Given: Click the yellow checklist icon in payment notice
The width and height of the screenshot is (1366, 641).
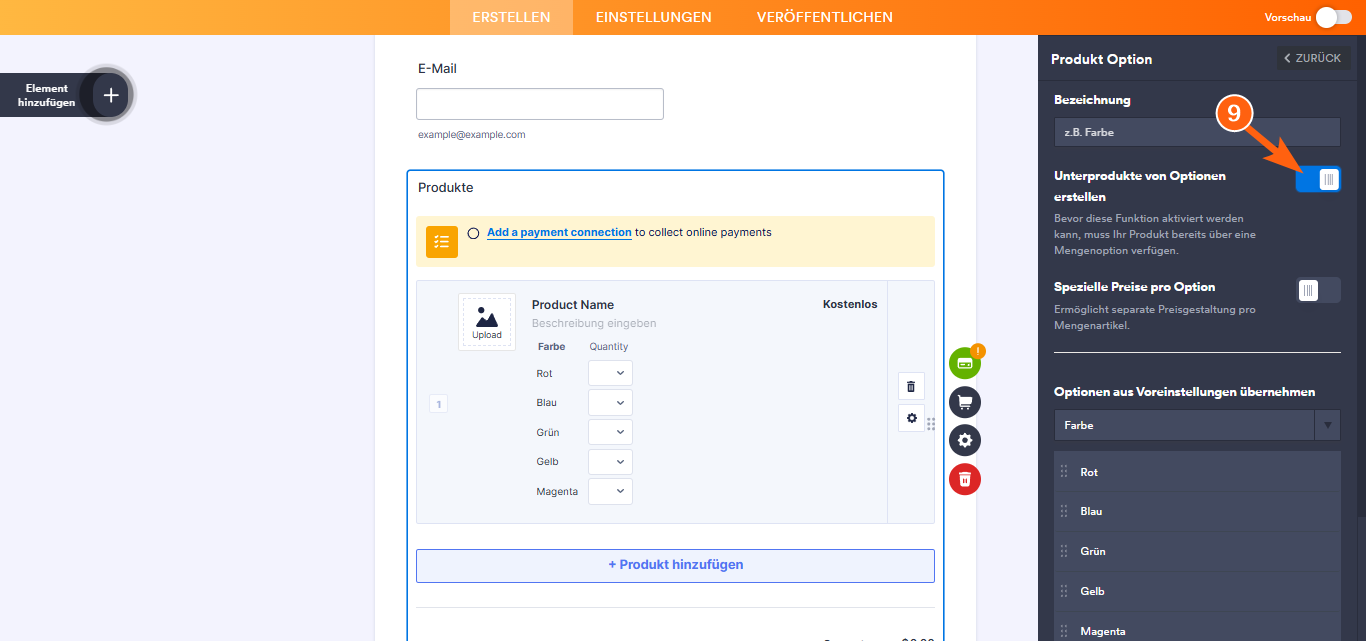Looking at the screenshot, I should 442,242.
